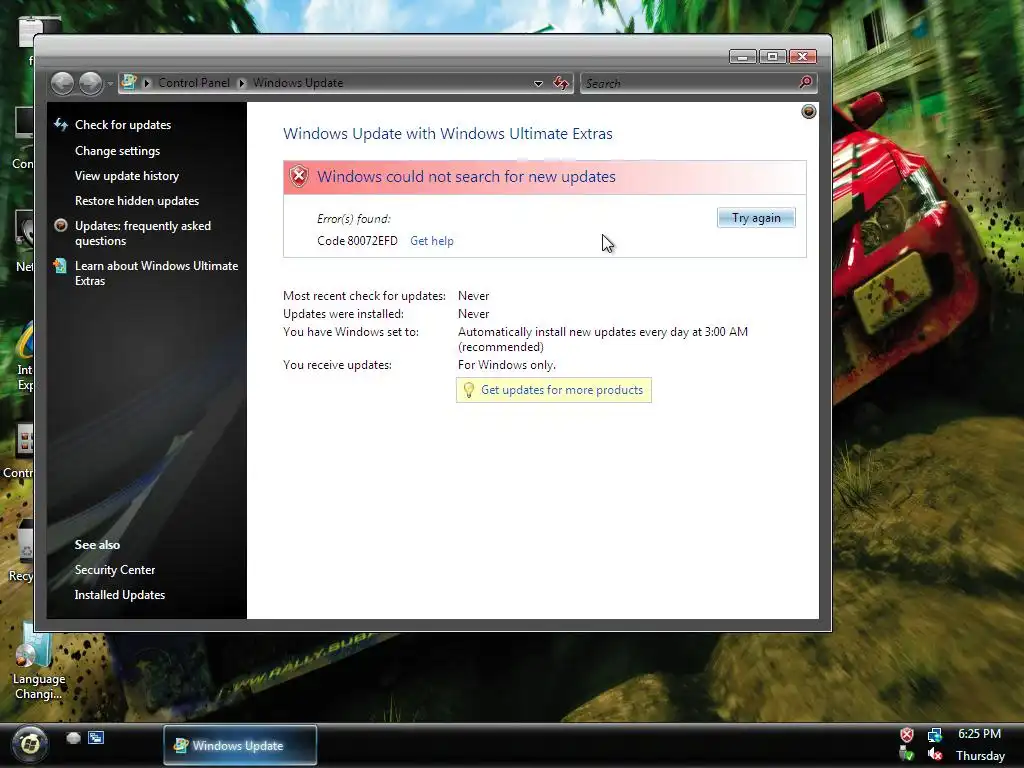The height and width of the screenshot is (768, 1024).
Task: Click the Check for updates arrows icon
Action: (x=61, y=124)
